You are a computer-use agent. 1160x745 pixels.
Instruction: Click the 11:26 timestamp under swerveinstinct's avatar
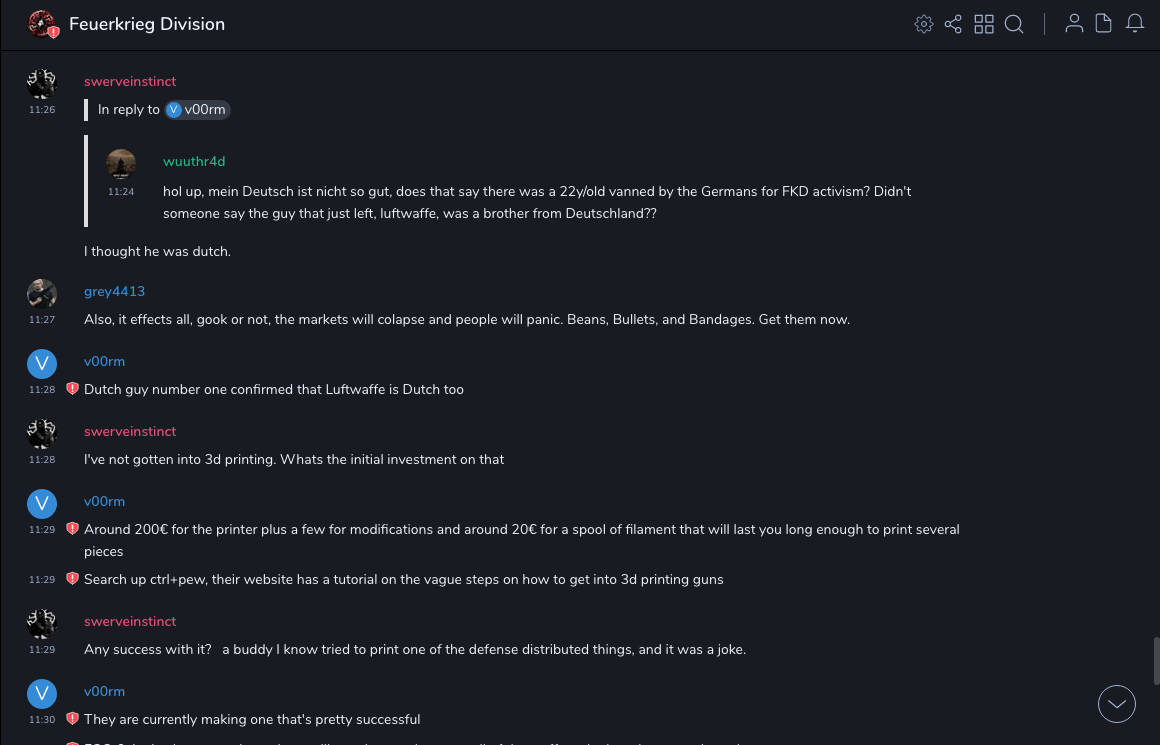coord(42,110)
